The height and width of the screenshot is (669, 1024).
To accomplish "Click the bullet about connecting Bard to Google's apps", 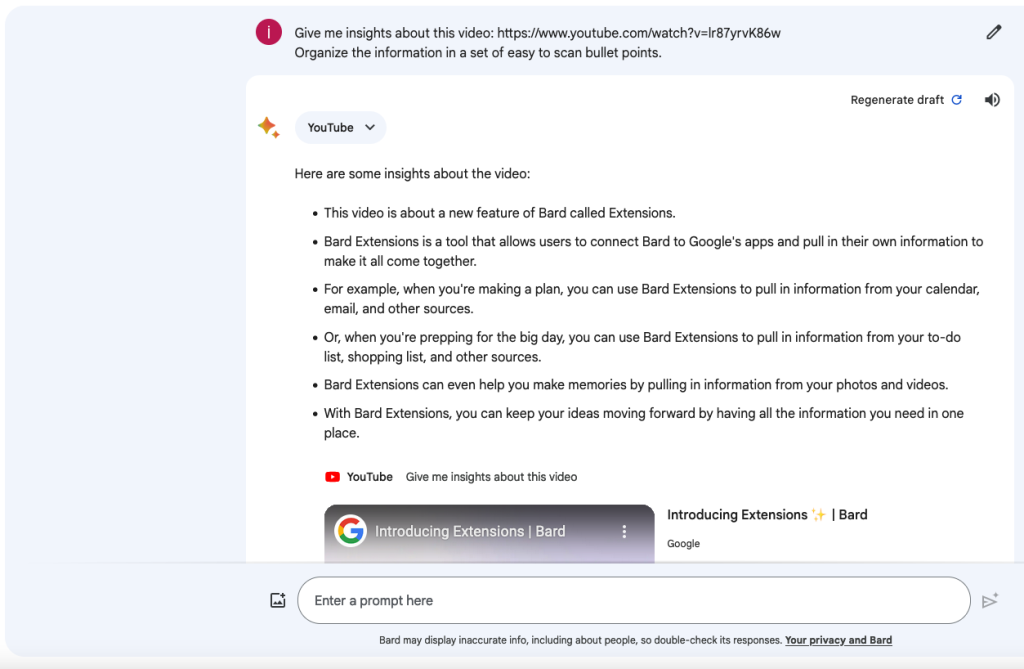I will tap(653, 252).
